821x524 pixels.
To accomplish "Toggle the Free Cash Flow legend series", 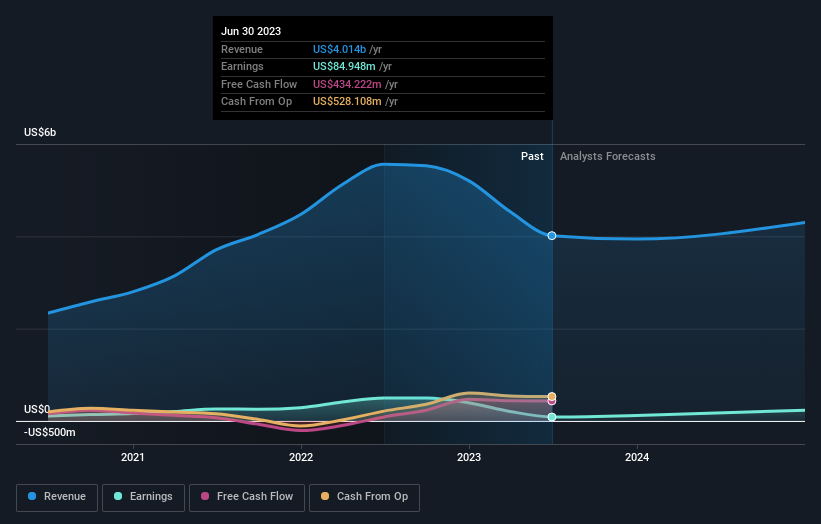I will pos(247,497).
